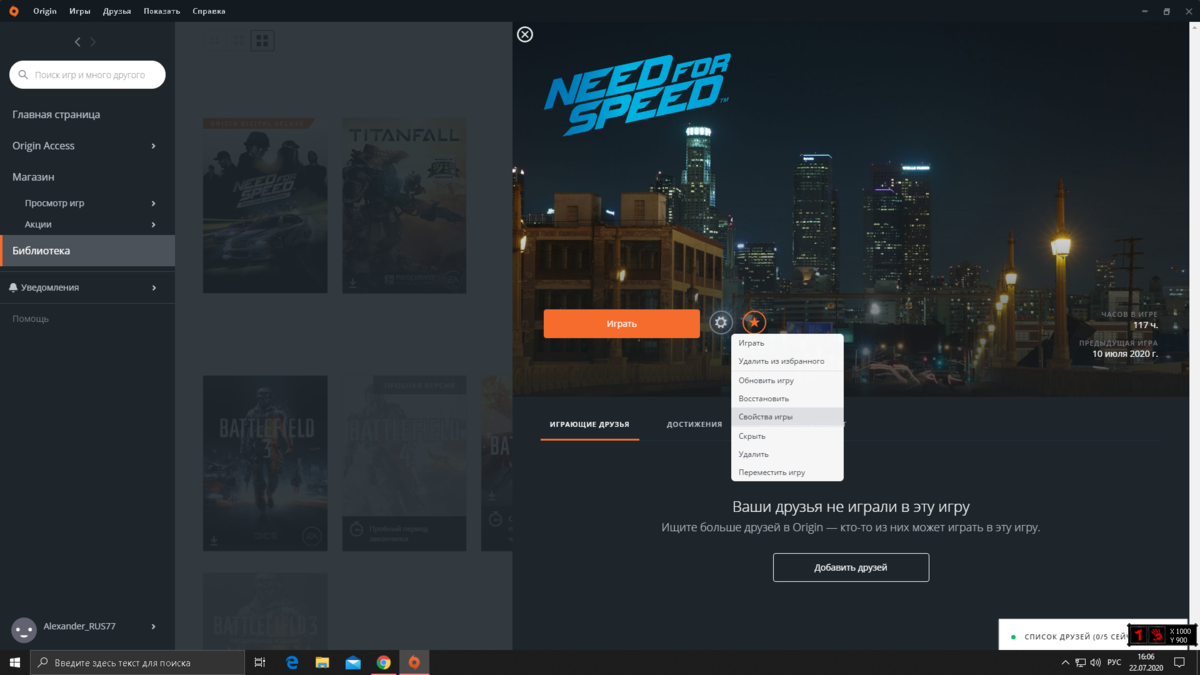This screenshot has width=1200, height=675.
Task: Click the search magnifier icon in Origin
Action: (x=24, y=75)
